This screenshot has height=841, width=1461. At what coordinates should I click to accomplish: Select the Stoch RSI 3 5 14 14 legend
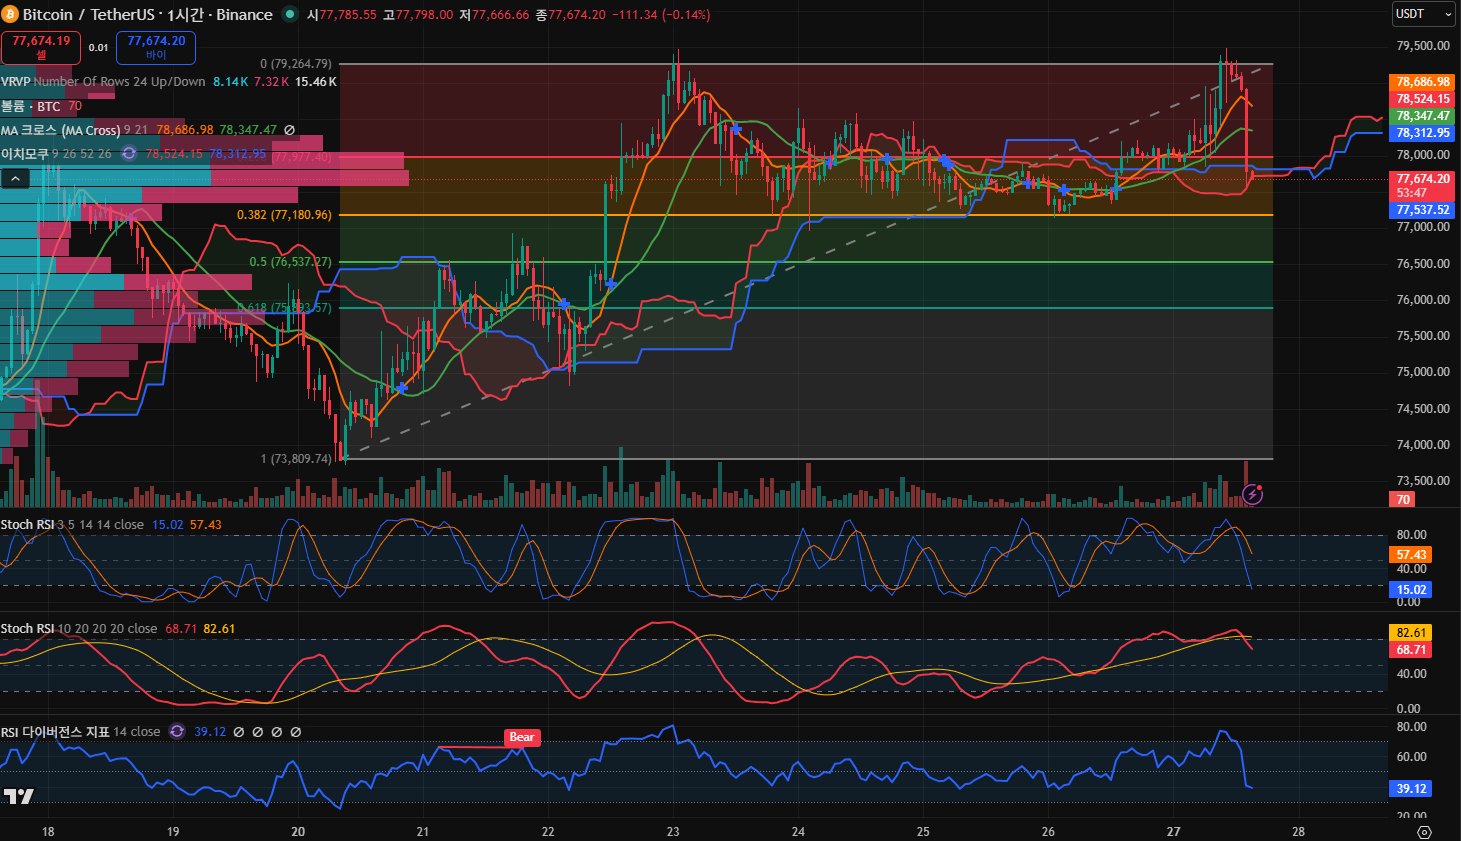pos(72,524)
